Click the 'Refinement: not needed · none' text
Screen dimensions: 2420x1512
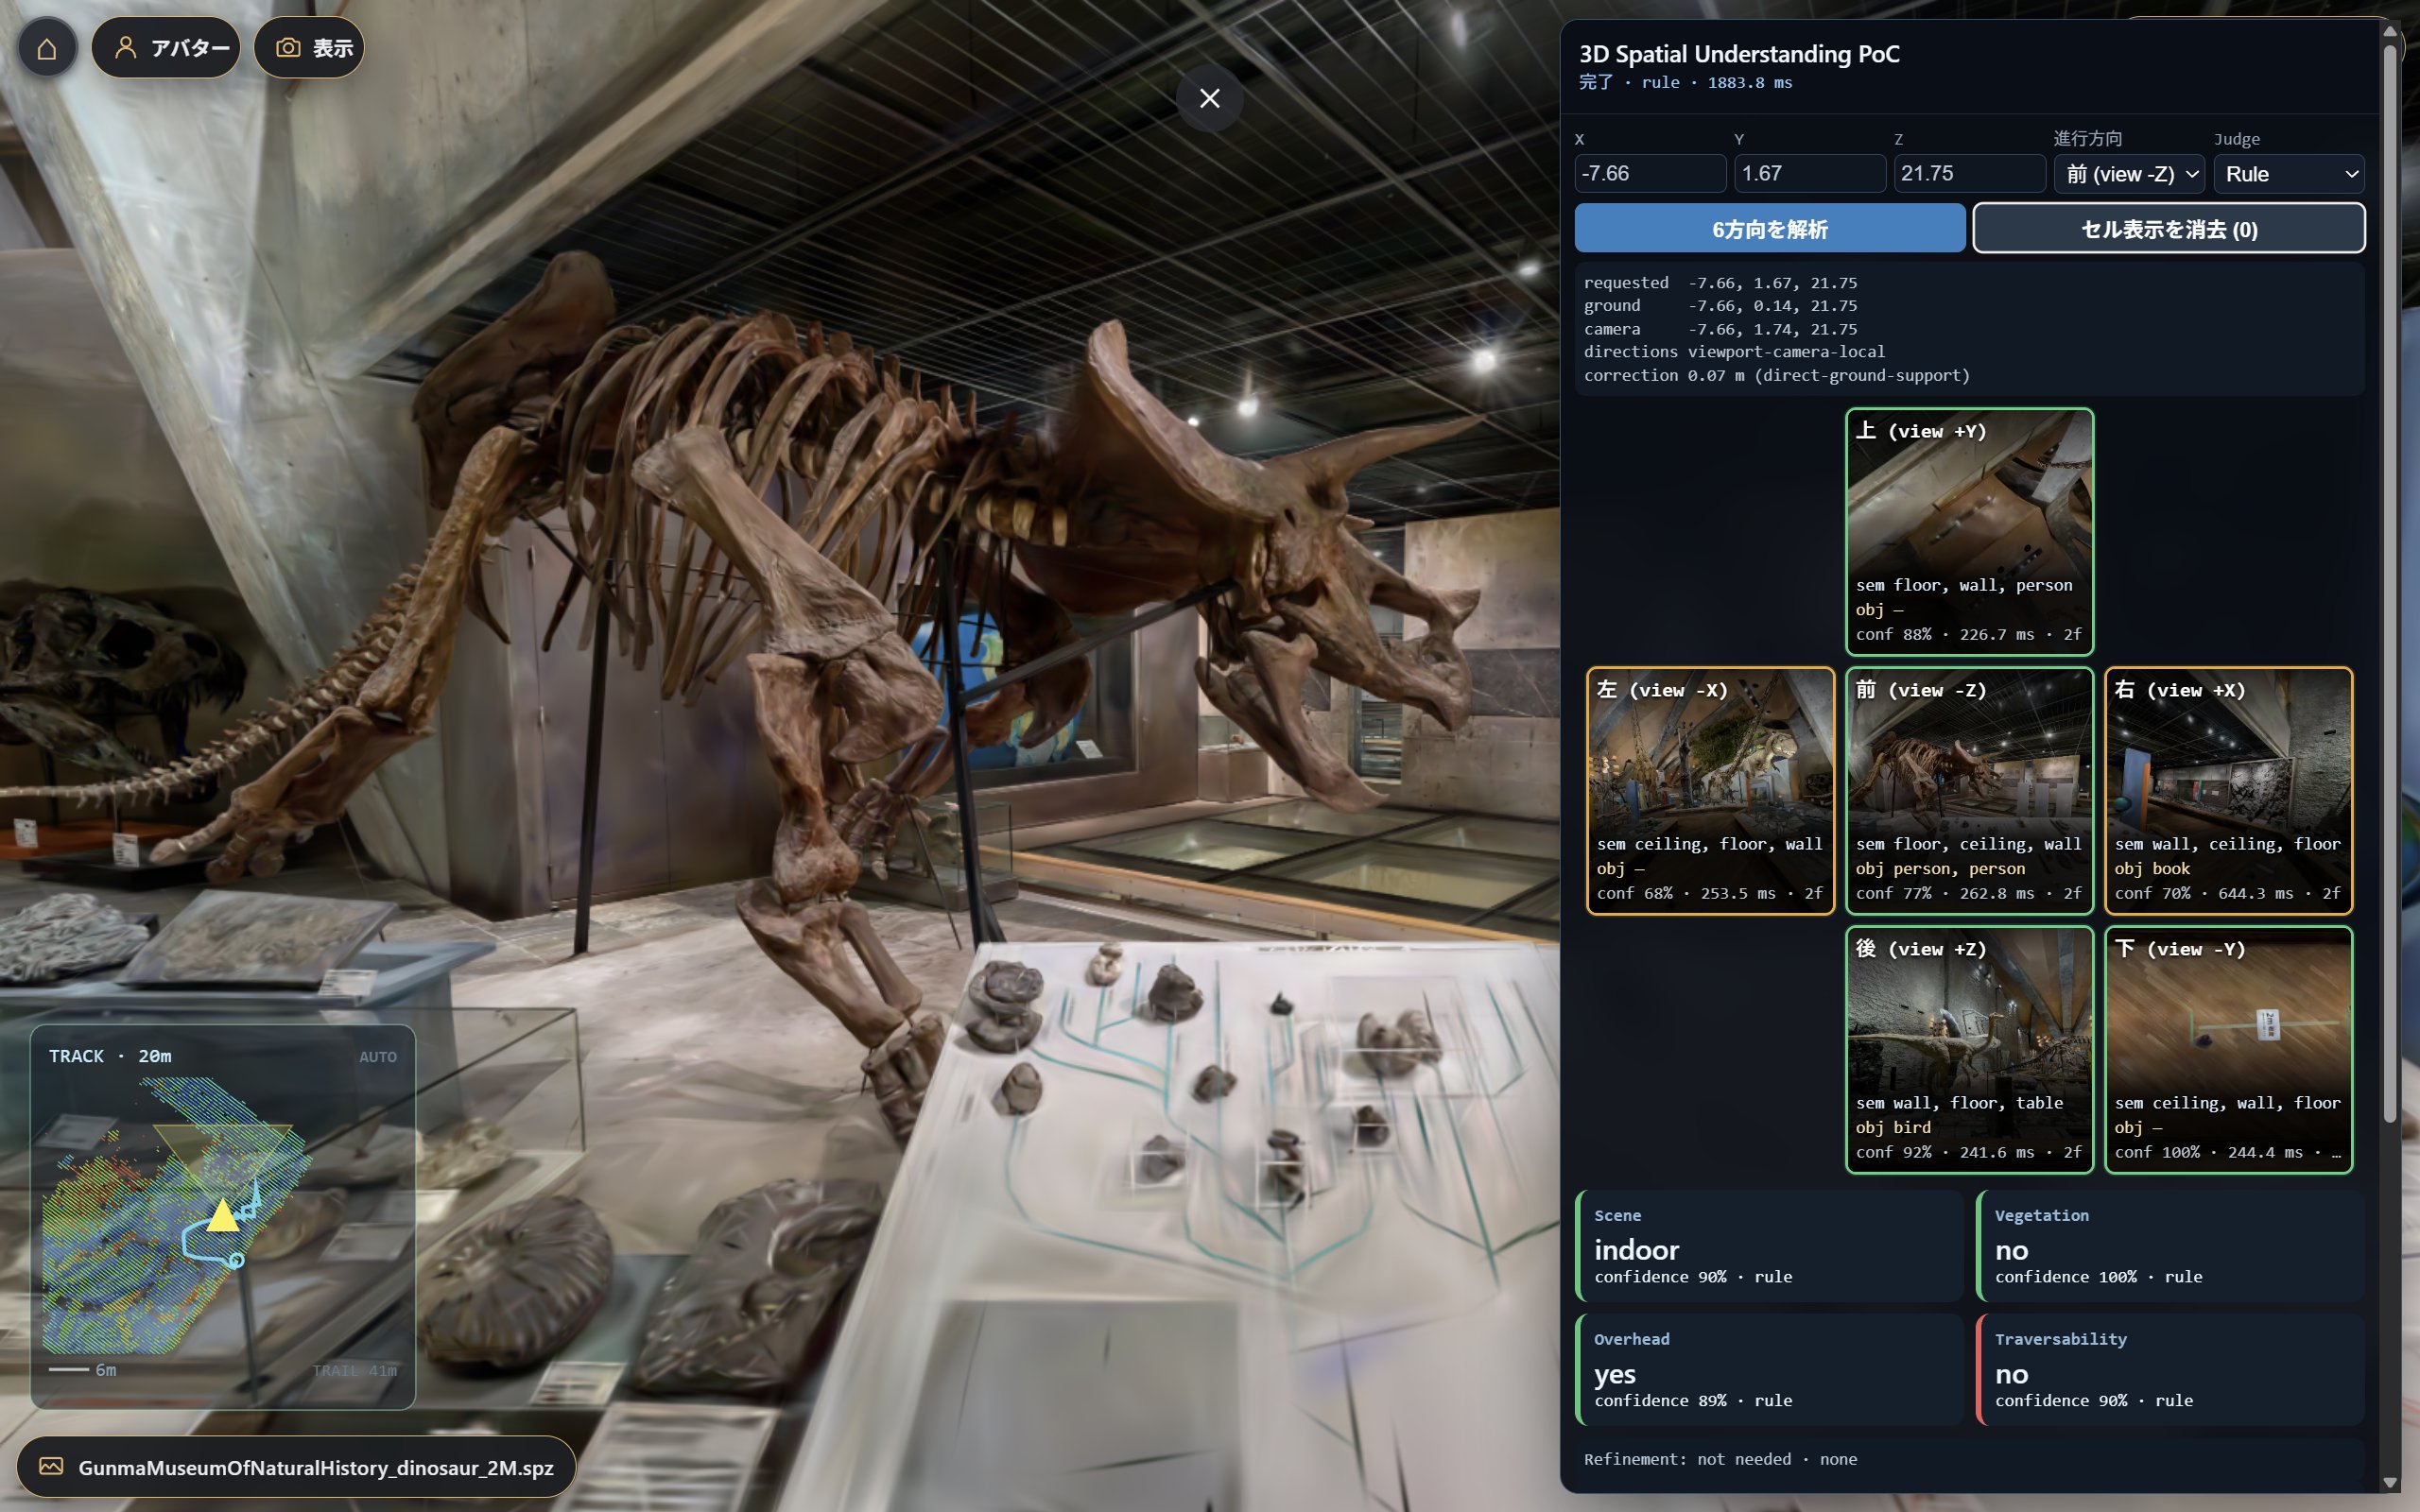[x=1720, y=1459]
